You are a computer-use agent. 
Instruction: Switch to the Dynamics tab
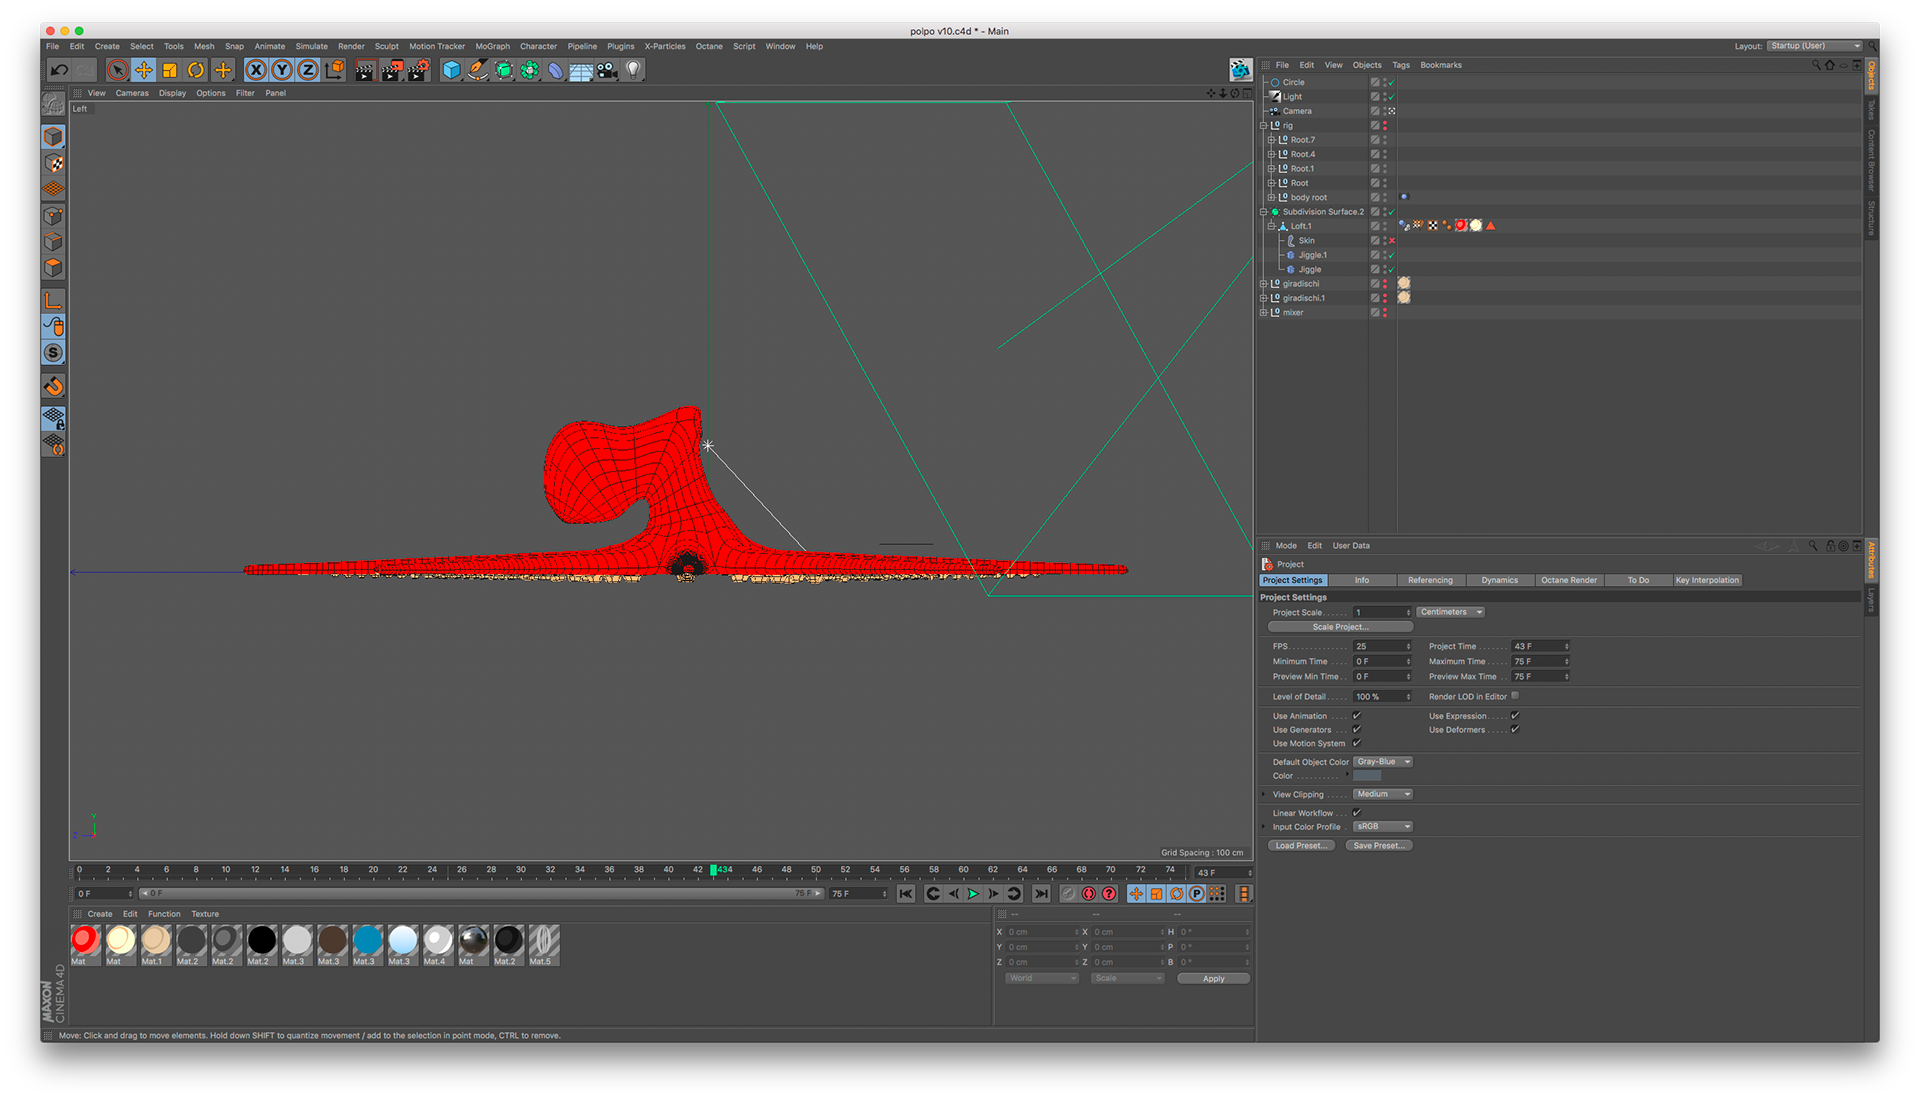pyautogui.click(x=1499, y=580)
